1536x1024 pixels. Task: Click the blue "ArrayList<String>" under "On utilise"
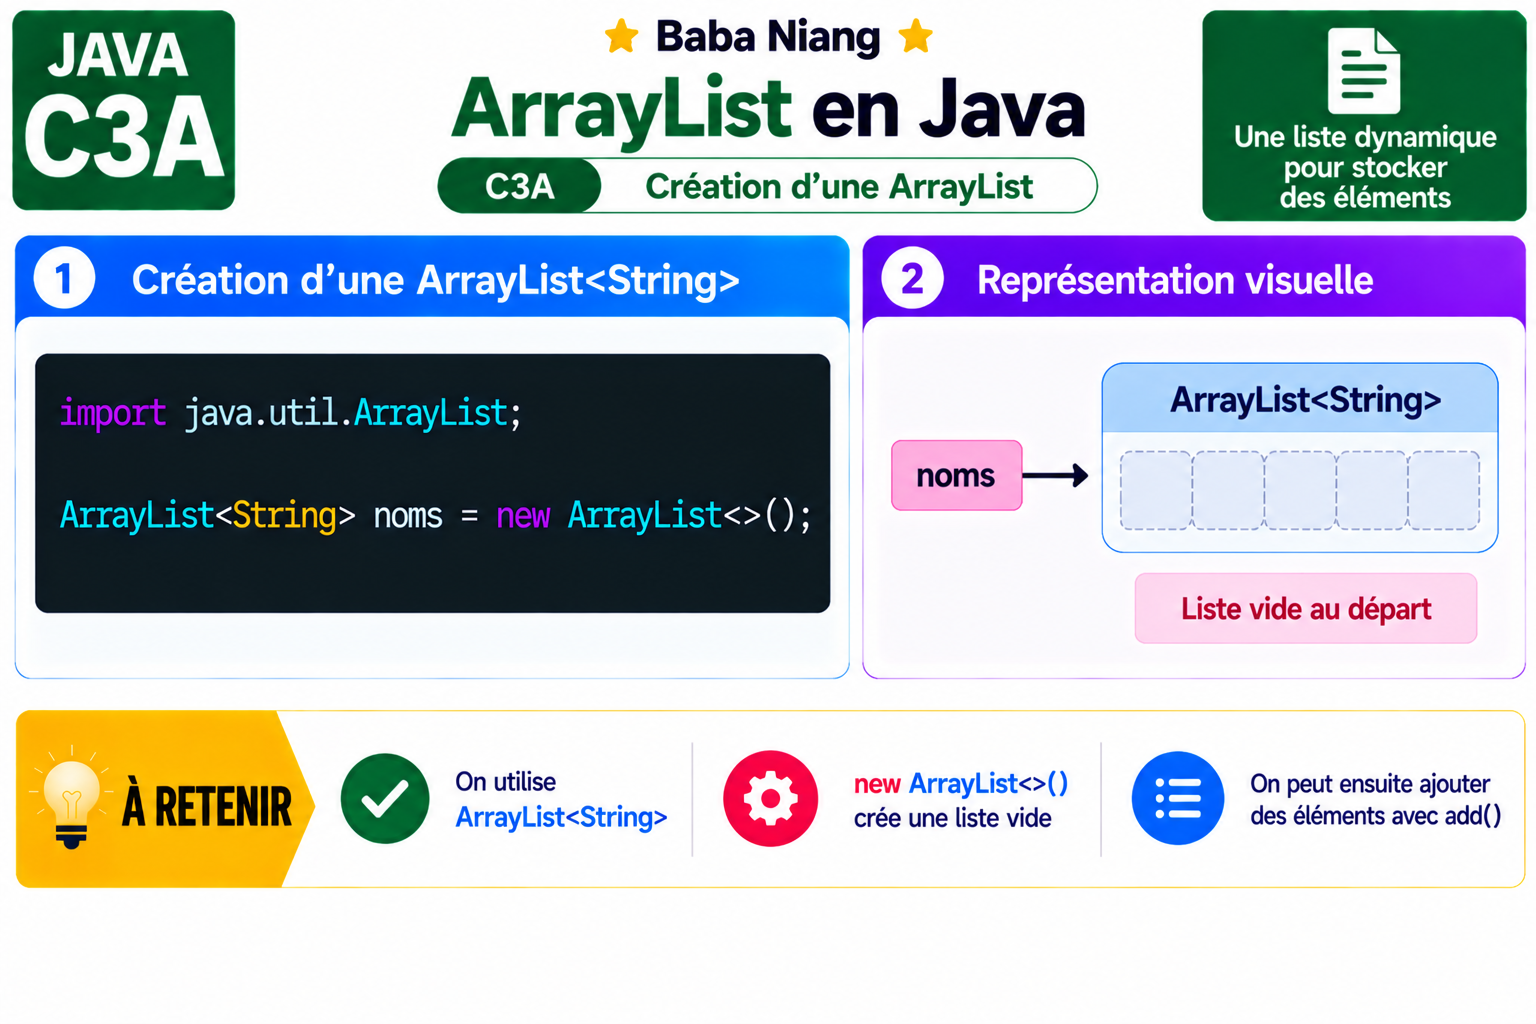(561, 818)
